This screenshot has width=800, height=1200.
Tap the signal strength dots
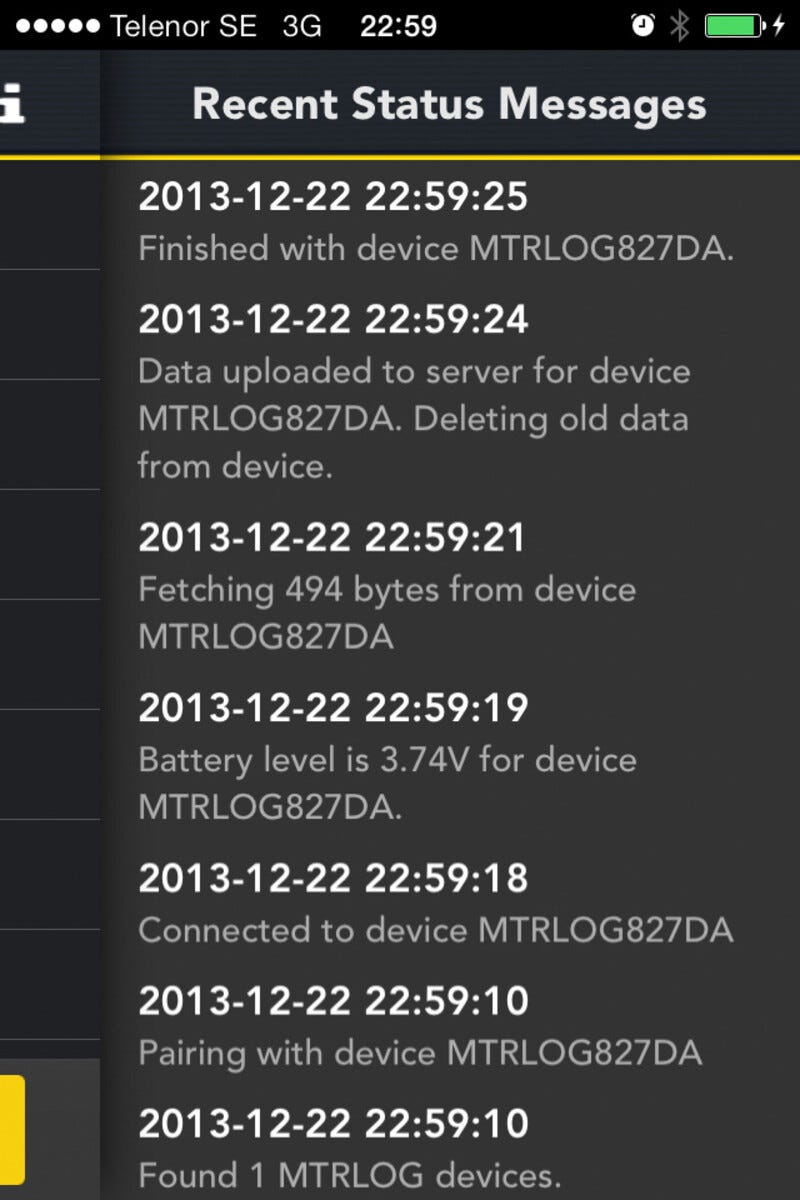click(x=57, y=26)
